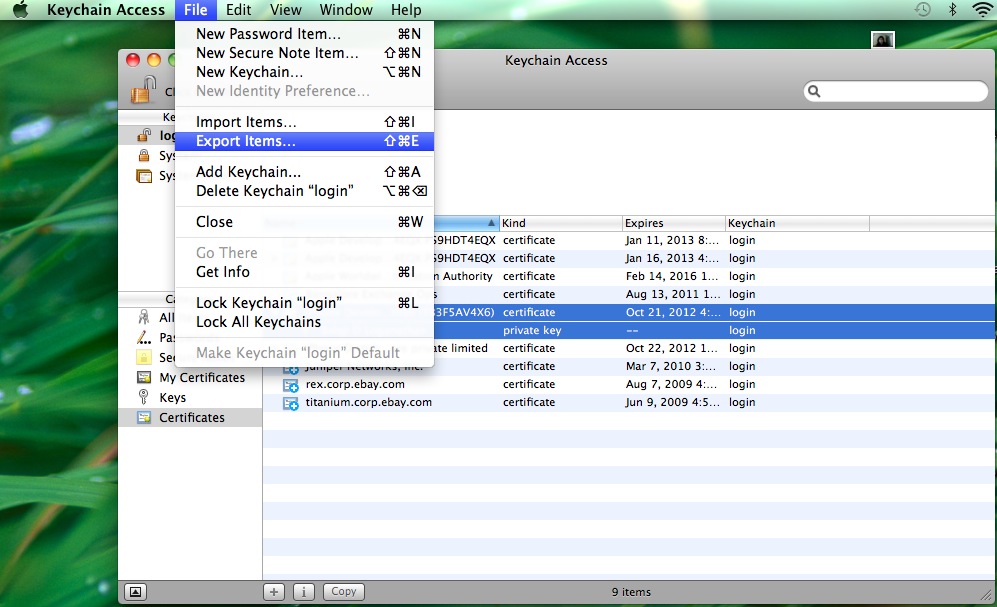The width and height of the screenshot is (997, 607).
Task: Click the "titanium.corp.ebay.com" name
Action: tap(369, 402)
